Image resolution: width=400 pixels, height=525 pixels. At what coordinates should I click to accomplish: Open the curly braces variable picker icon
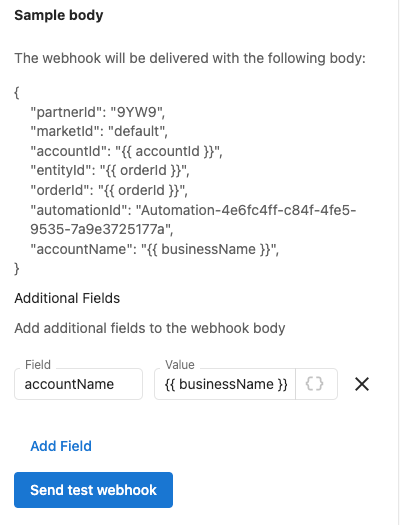(315, 384)
